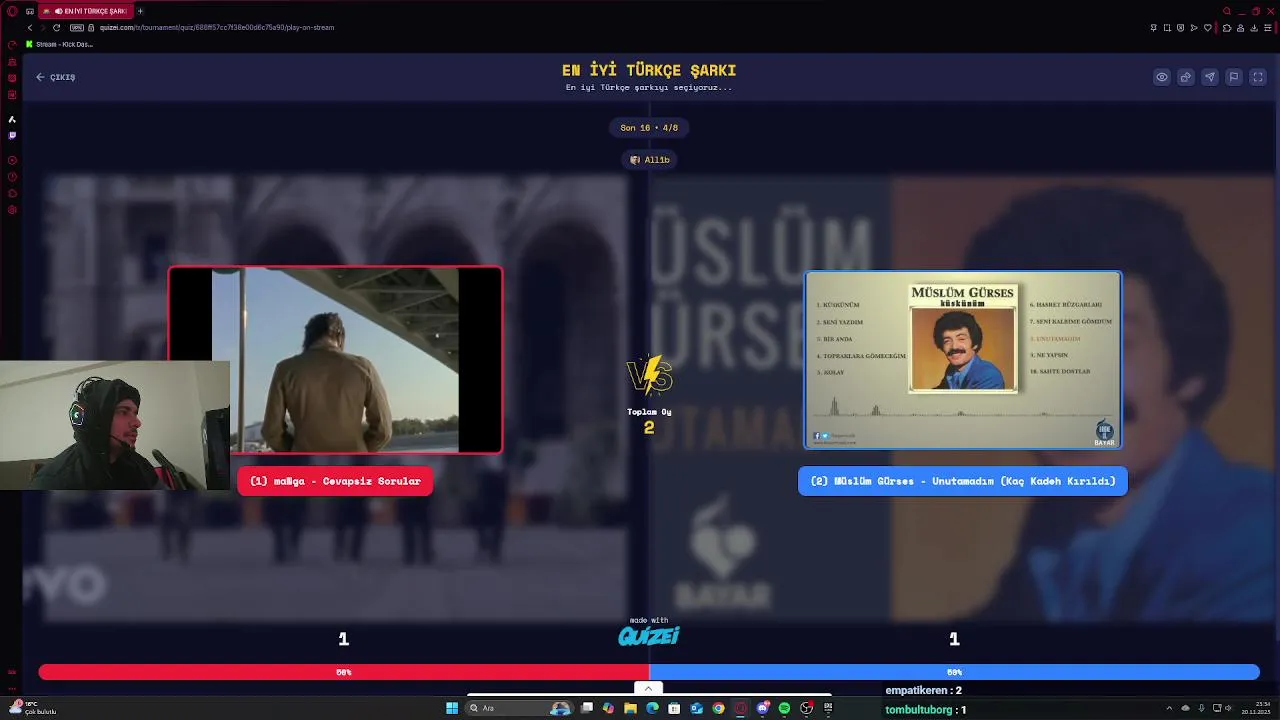Open Microsoft Edge from the taskbar
The width and height of the screenshot is (1280, 720).
click(652, 708)
